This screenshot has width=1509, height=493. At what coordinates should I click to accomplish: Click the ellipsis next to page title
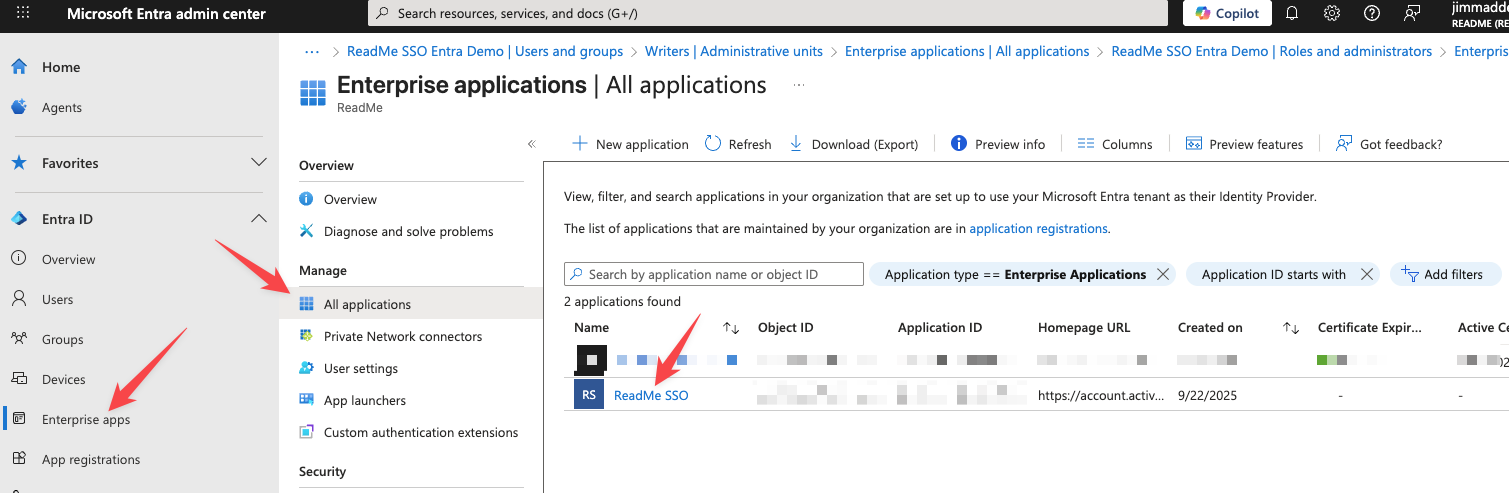pos(799,86)
